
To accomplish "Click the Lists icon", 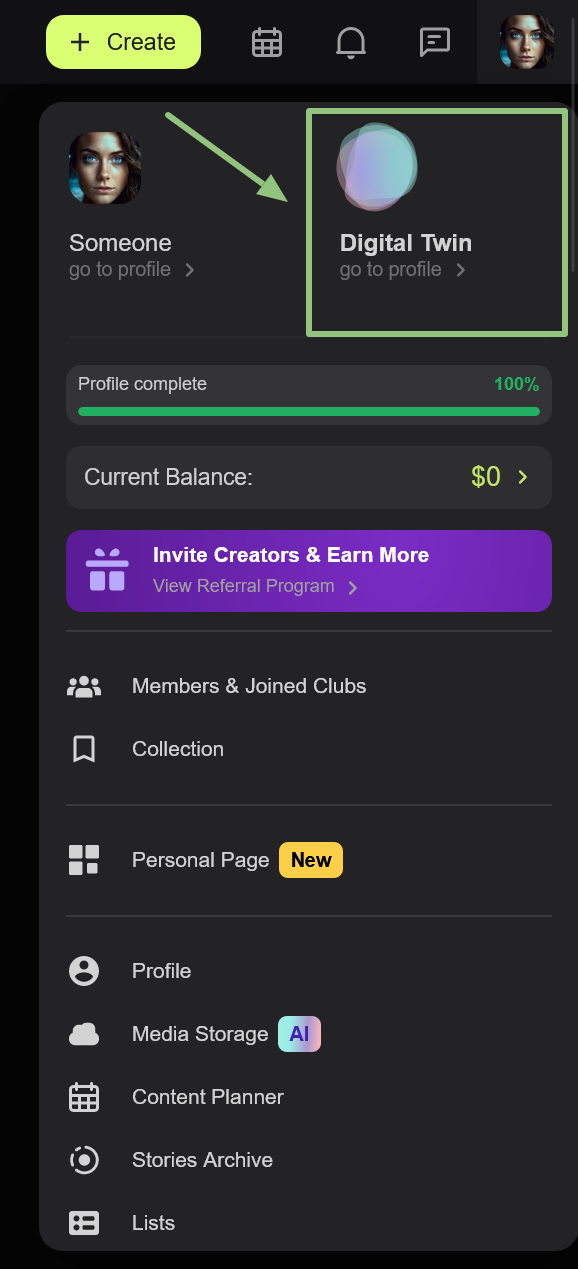I will point(84,1223).
